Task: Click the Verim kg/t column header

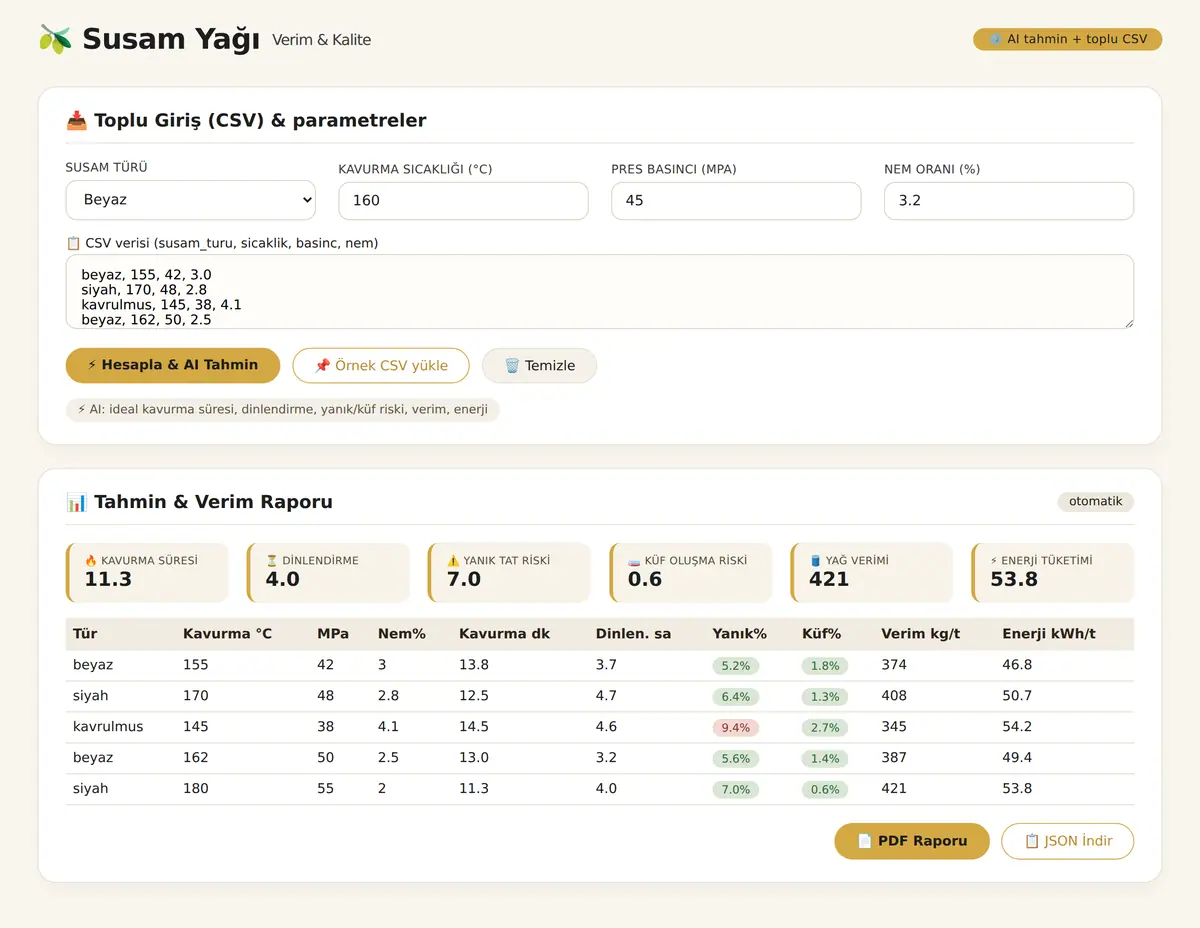Action: point(919,634)
